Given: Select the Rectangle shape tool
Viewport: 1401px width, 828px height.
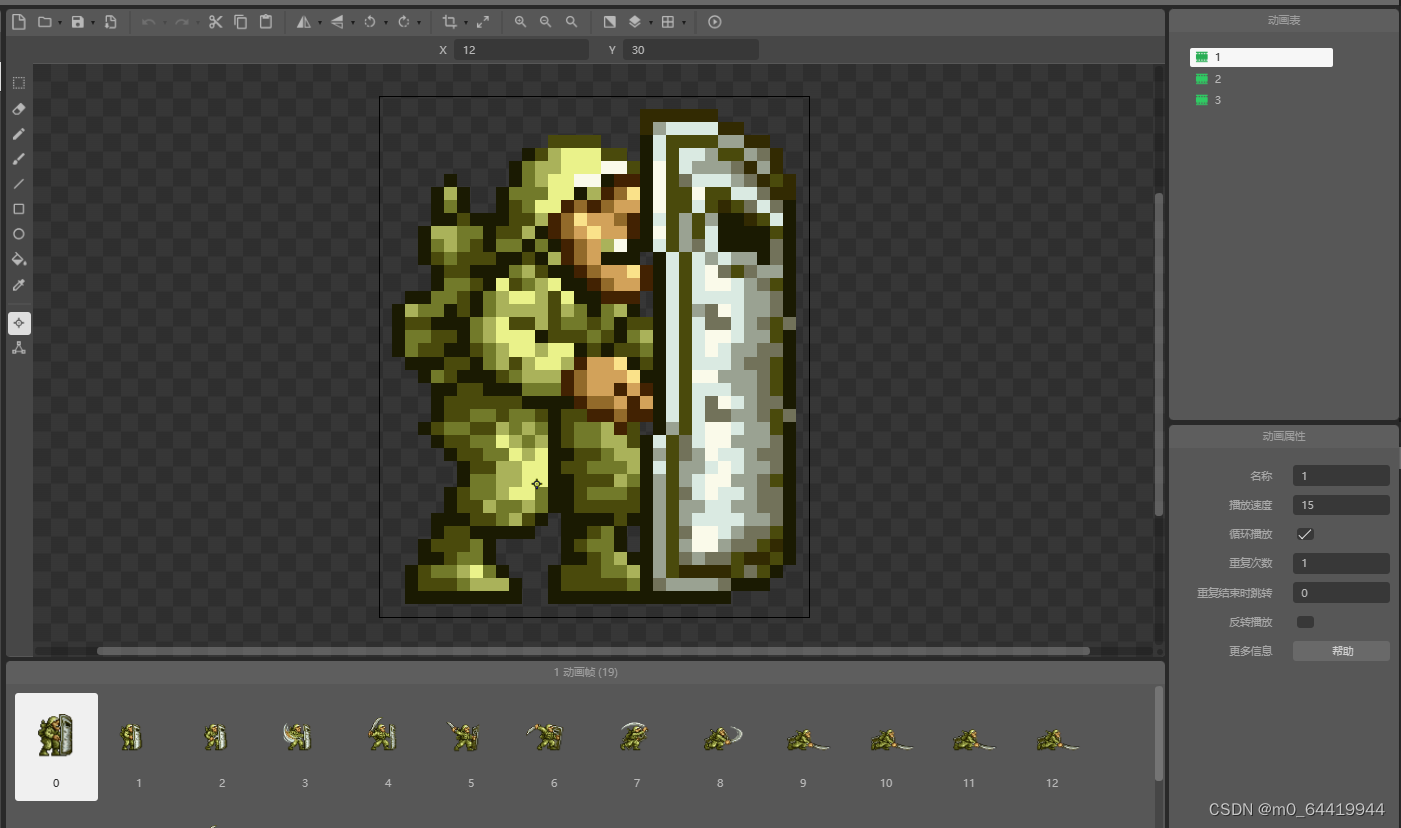Looking at the screenshot, I should (x=18, y=209).
